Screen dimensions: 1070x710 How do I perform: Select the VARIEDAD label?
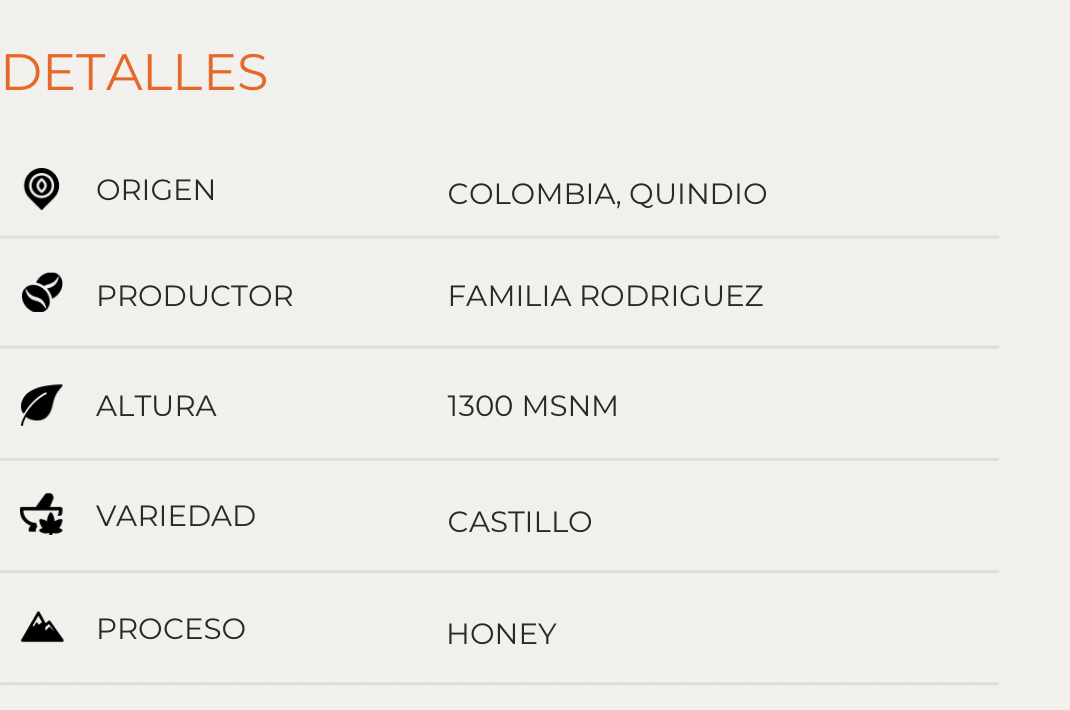[176, 516]
